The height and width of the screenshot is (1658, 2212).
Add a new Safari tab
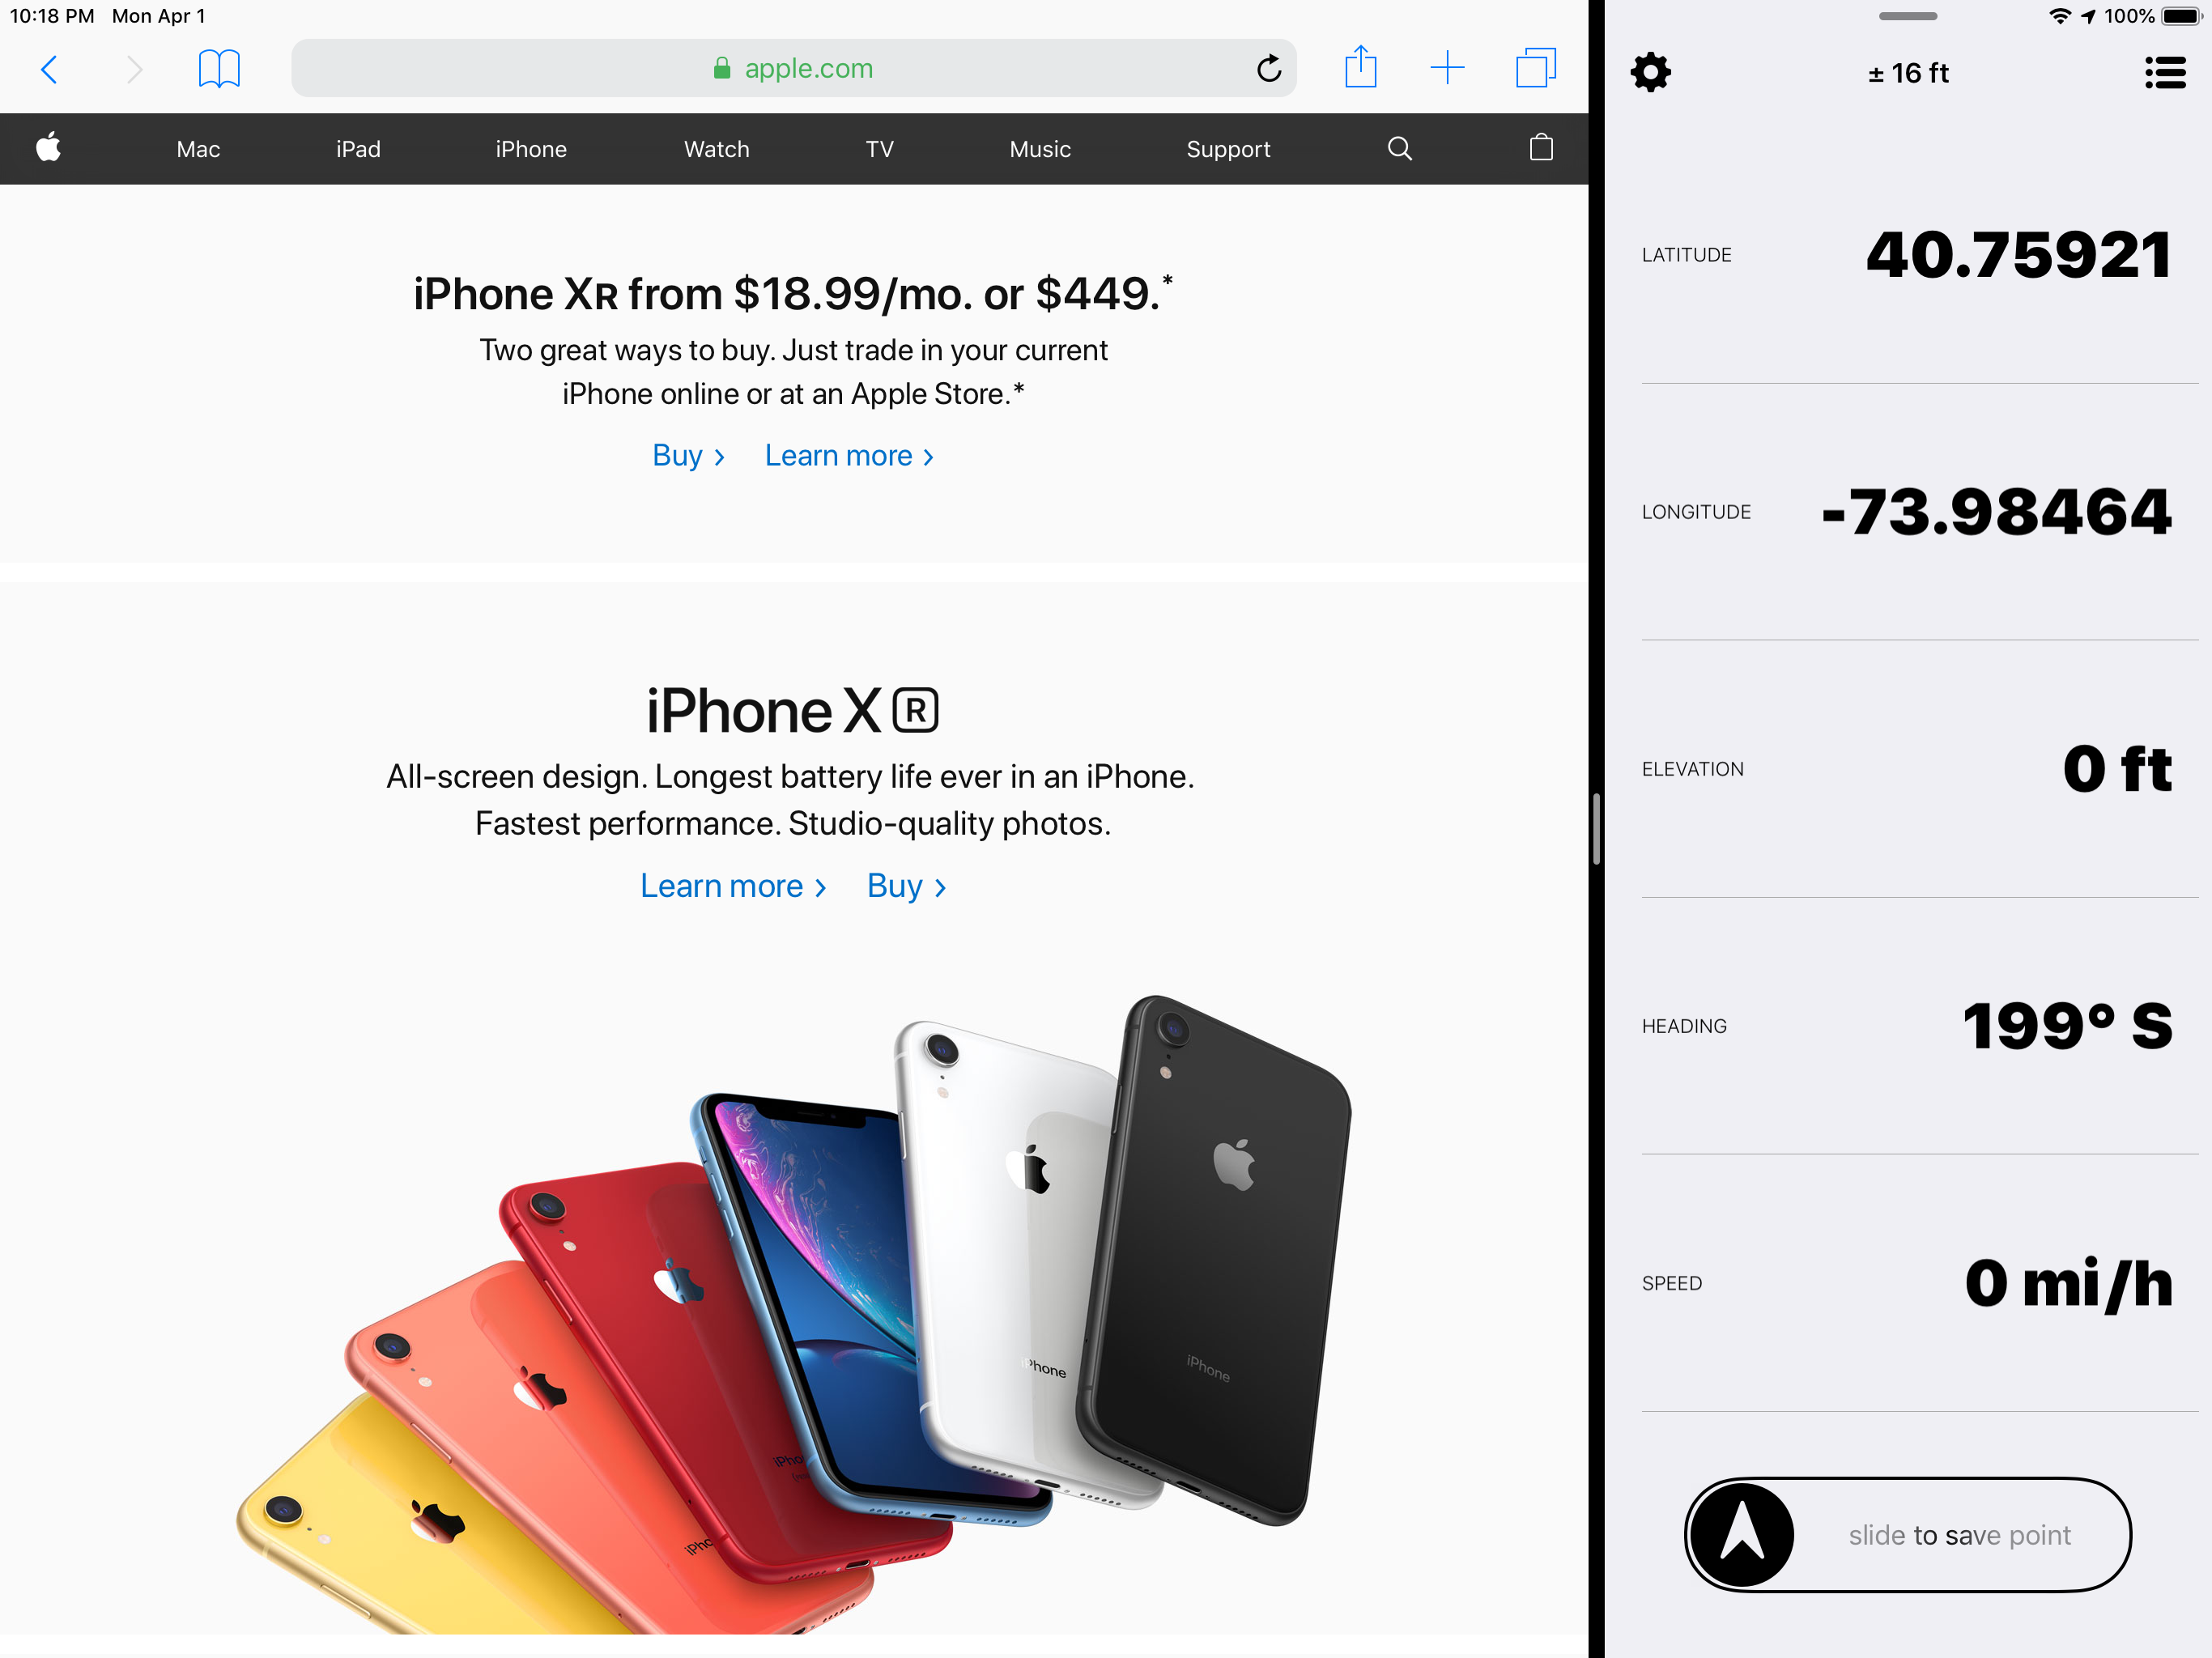click(x=1447, y=68)
